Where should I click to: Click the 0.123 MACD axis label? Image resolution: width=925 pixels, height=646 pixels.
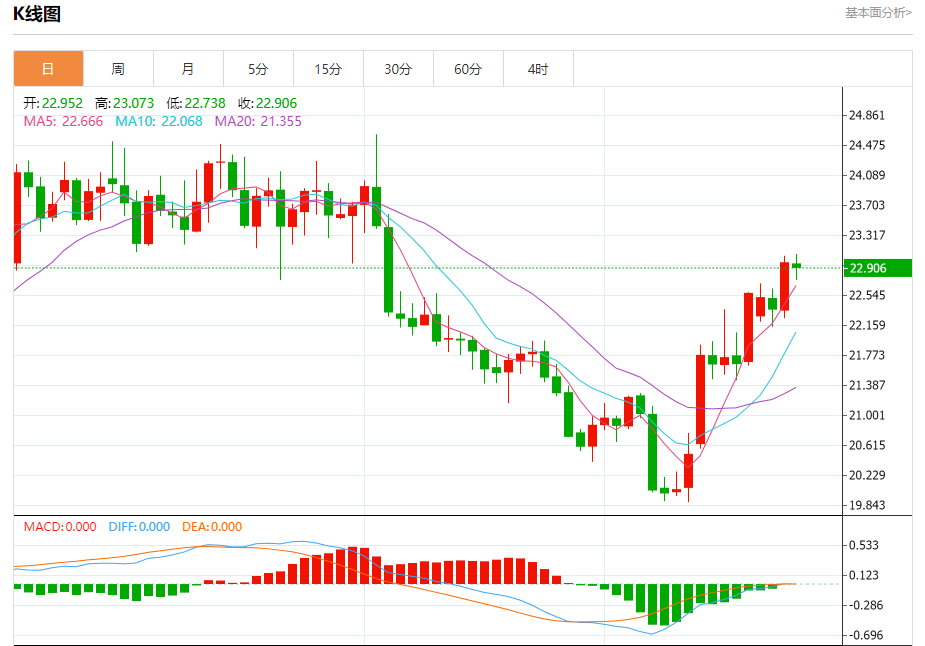point(864,575)
